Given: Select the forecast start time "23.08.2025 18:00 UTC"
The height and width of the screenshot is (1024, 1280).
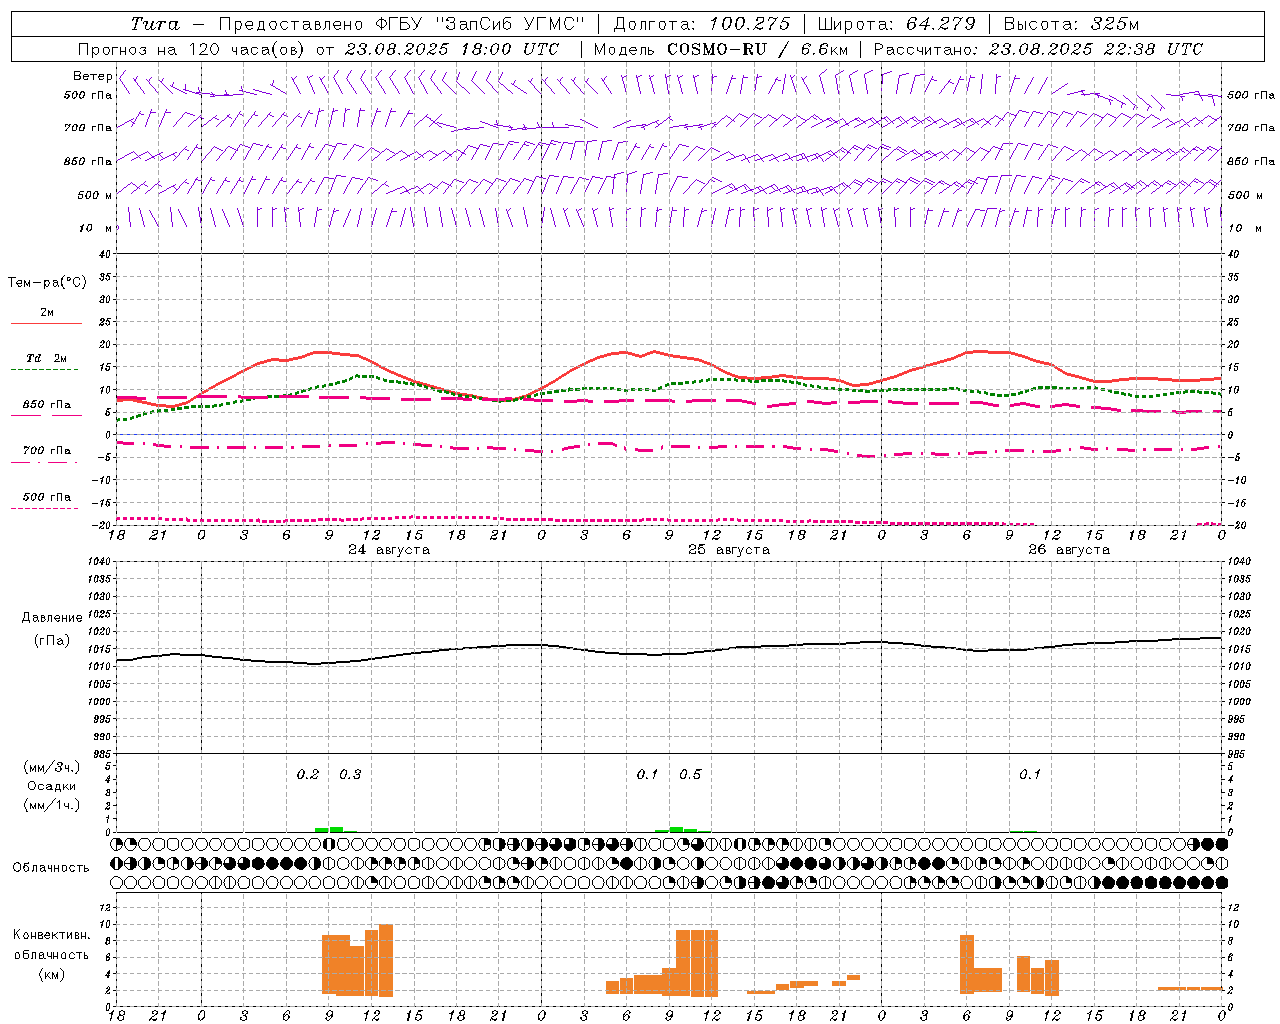Looking at the screenshot, I should point(451,49).
